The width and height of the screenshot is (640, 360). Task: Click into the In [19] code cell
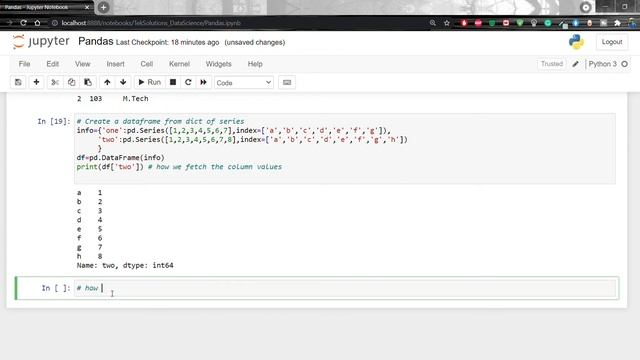coord(345,149)
